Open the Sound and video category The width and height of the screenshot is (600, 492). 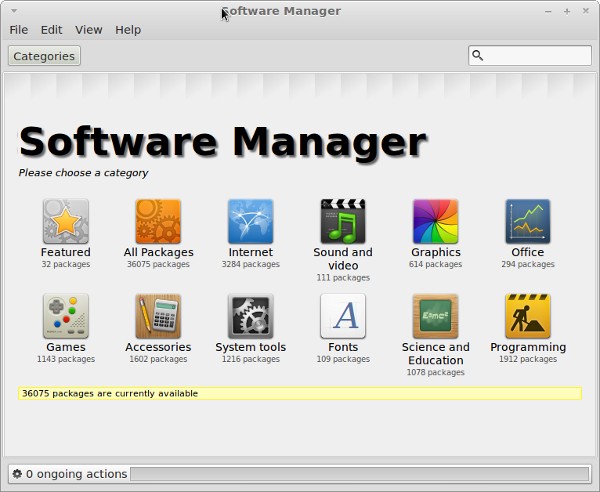[343, 221]
